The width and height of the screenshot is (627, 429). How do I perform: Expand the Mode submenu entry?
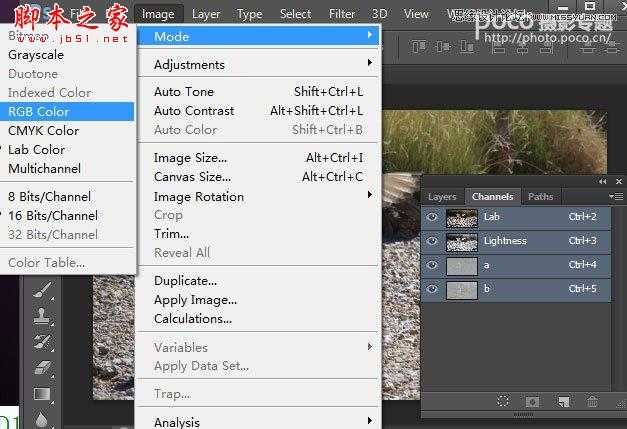[x=259, y=36]
